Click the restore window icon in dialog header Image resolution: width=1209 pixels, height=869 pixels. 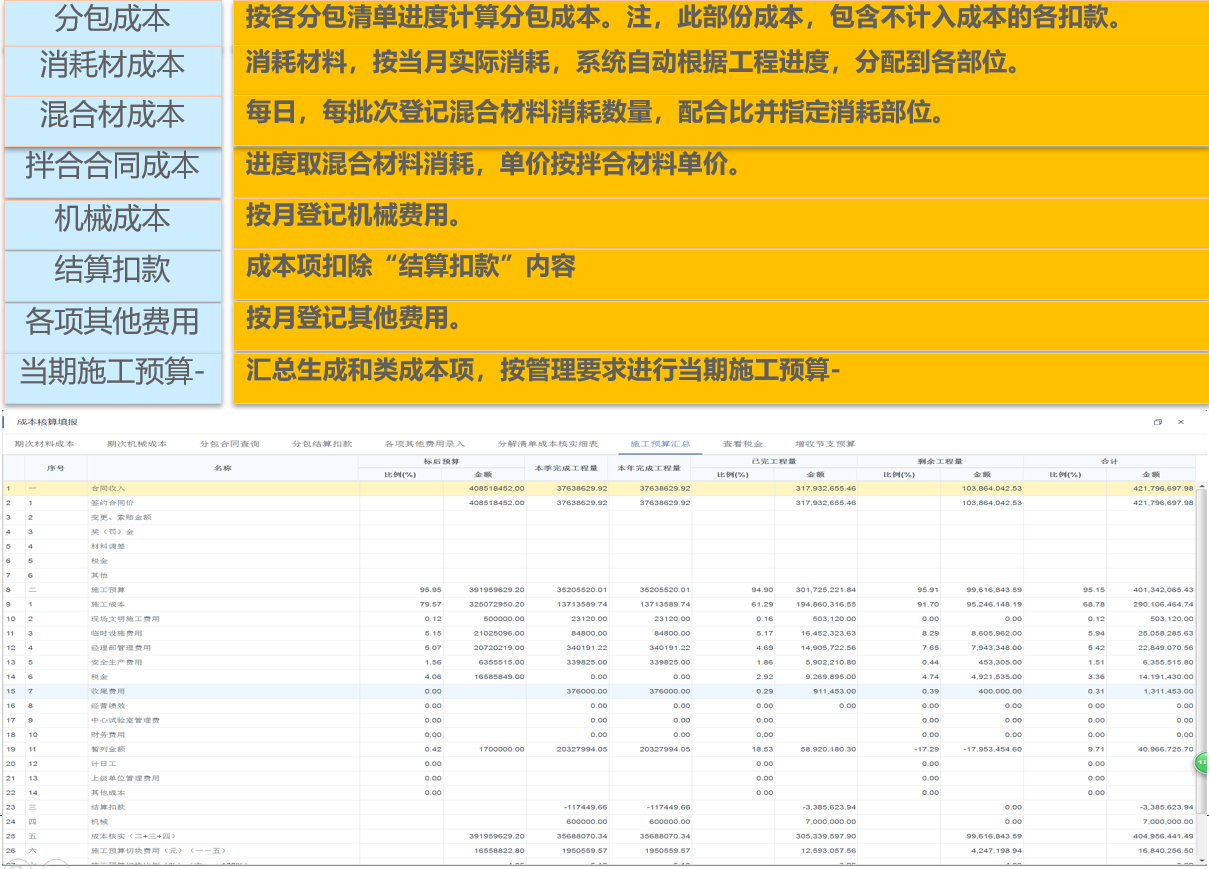(1158, 422)
